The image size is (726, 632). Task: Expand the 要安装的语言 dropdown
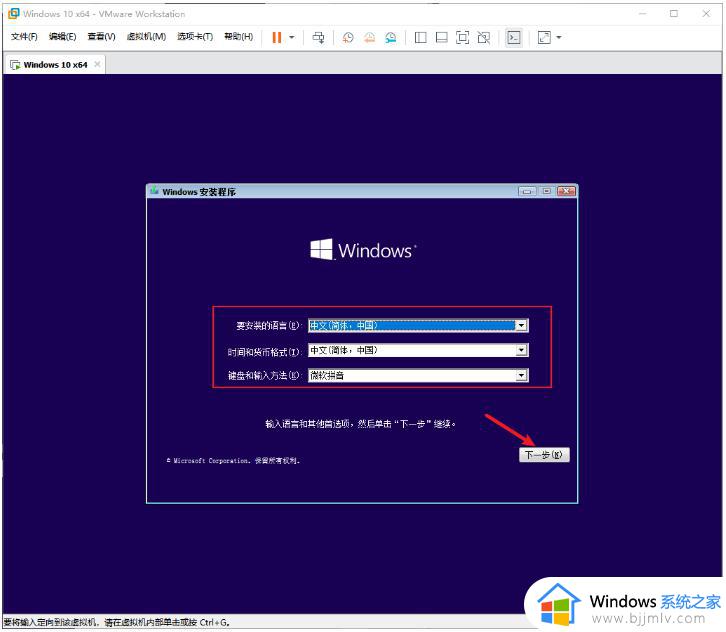click(x=521, y=325)
